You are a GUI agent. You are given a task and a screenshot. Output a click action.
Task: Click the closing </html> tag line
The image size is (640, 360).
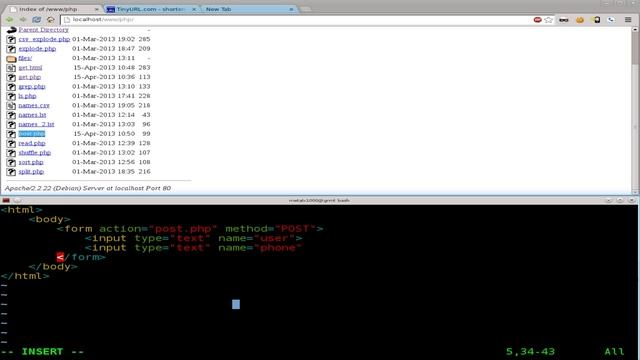25,276
